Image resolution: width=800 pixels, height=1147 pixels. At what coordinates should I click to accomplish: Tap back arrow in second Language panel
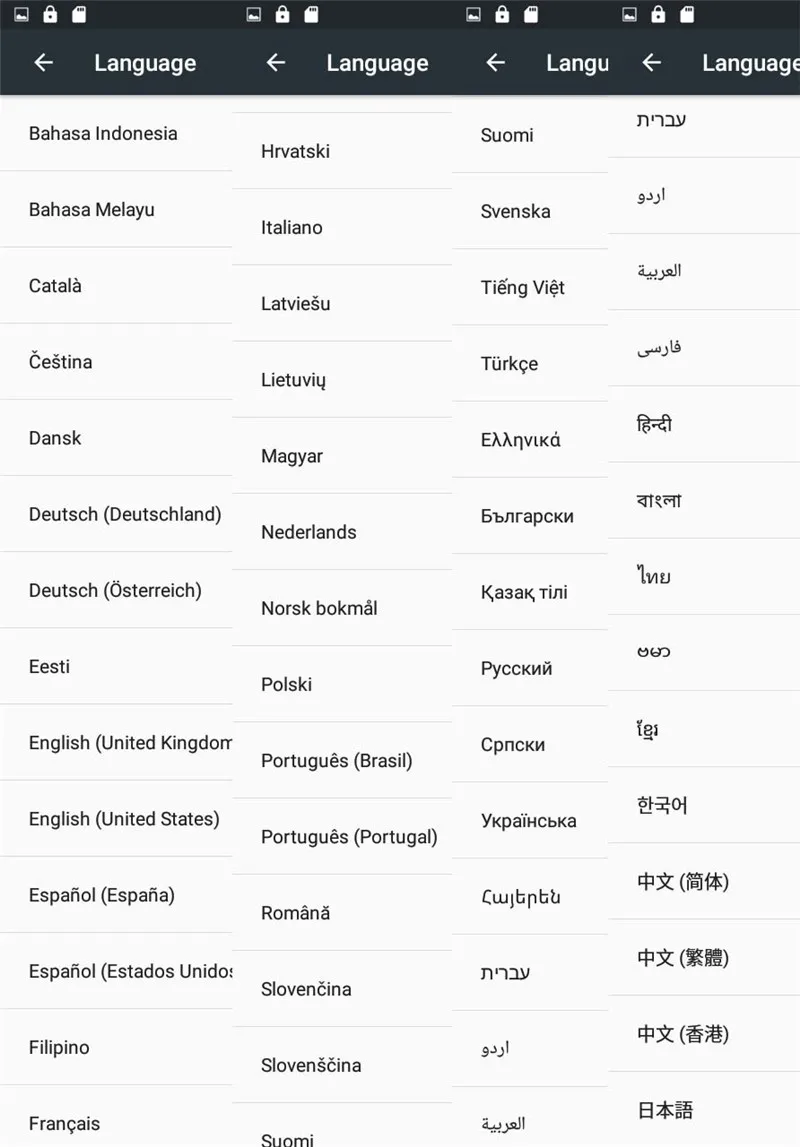pyautogui.click(x=276, y=63)
